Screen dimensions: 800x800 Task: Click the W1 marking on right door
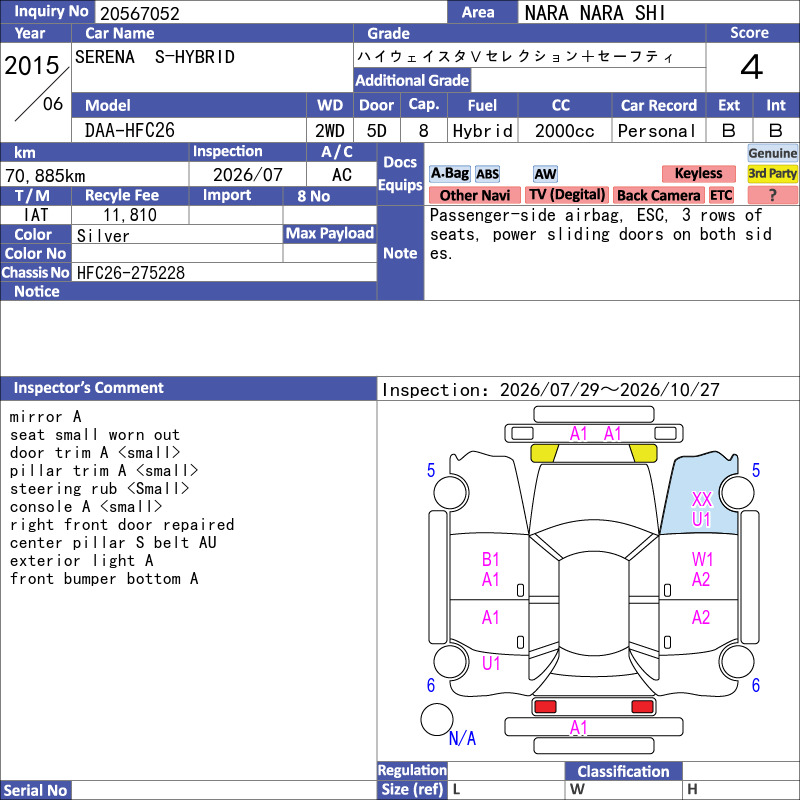click(702, 559)
